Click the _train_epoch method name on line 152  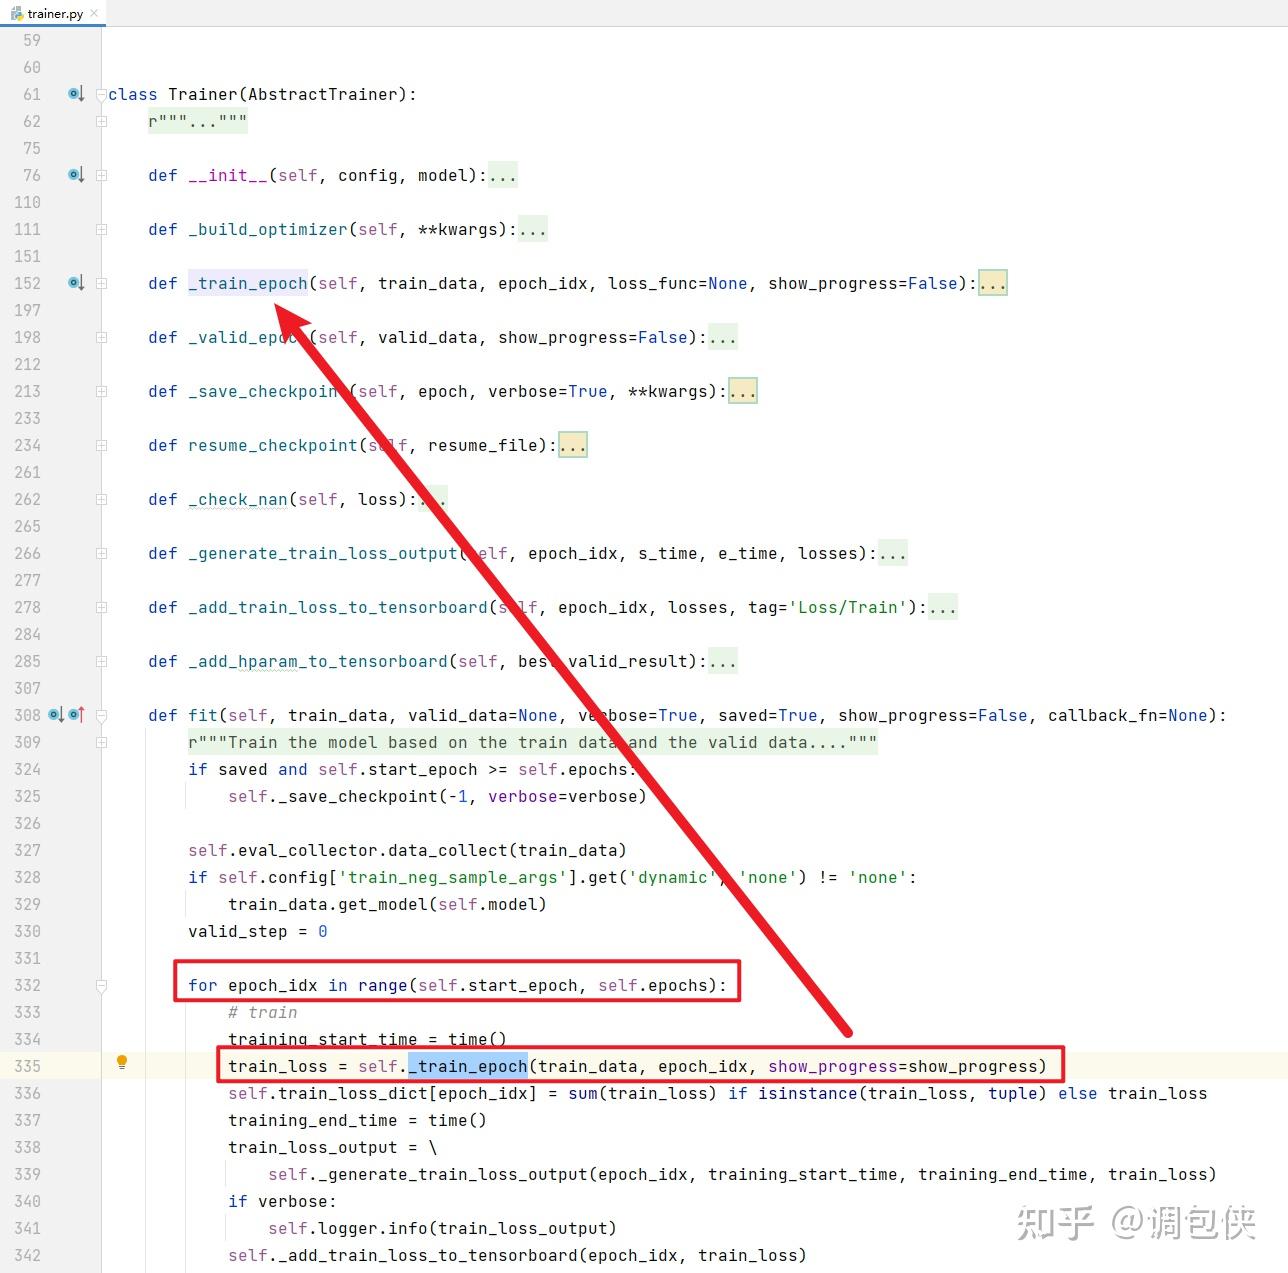pyautogui.click(x=248, y=283)
